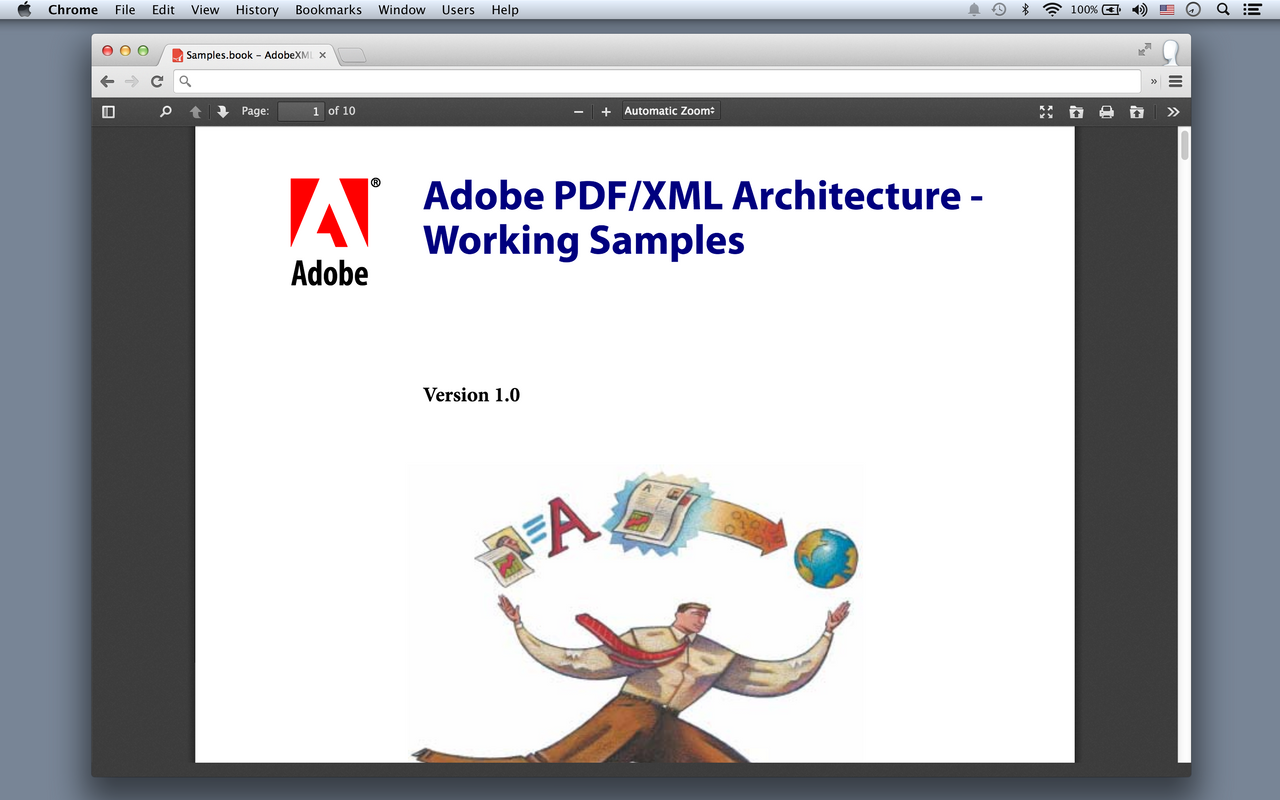
Task: Open the Bookmarks menu
Action: click(x=328, y=10)
